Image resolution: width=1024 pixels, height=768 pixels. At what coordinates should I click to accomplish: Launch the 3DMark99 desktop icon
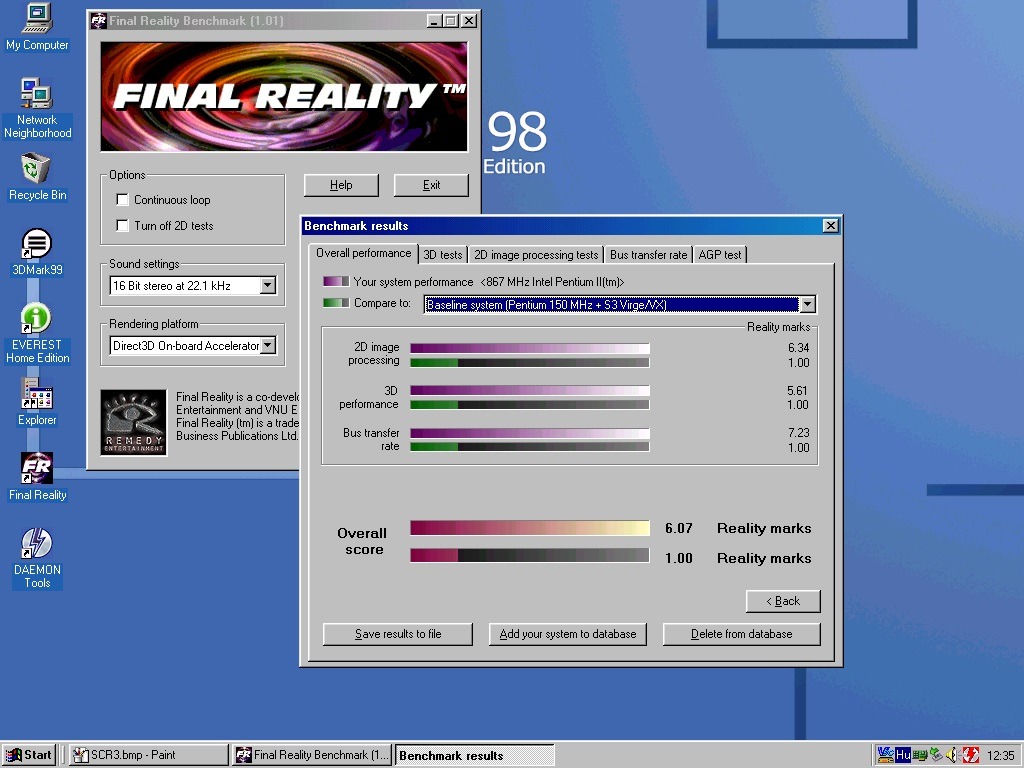click(37, 252)
